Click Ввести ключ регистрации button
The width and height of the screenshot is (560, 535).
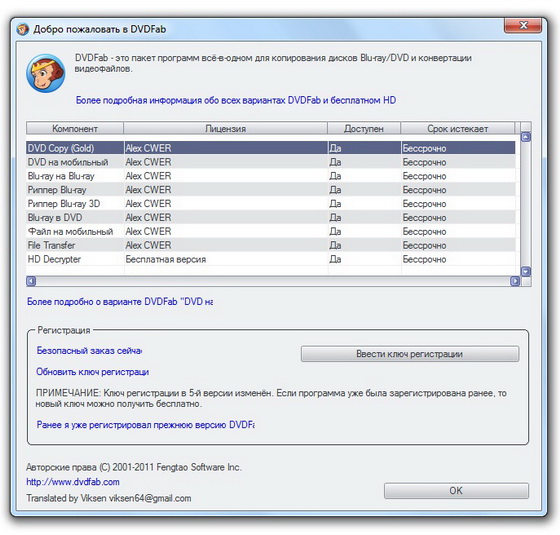point(410,354)
